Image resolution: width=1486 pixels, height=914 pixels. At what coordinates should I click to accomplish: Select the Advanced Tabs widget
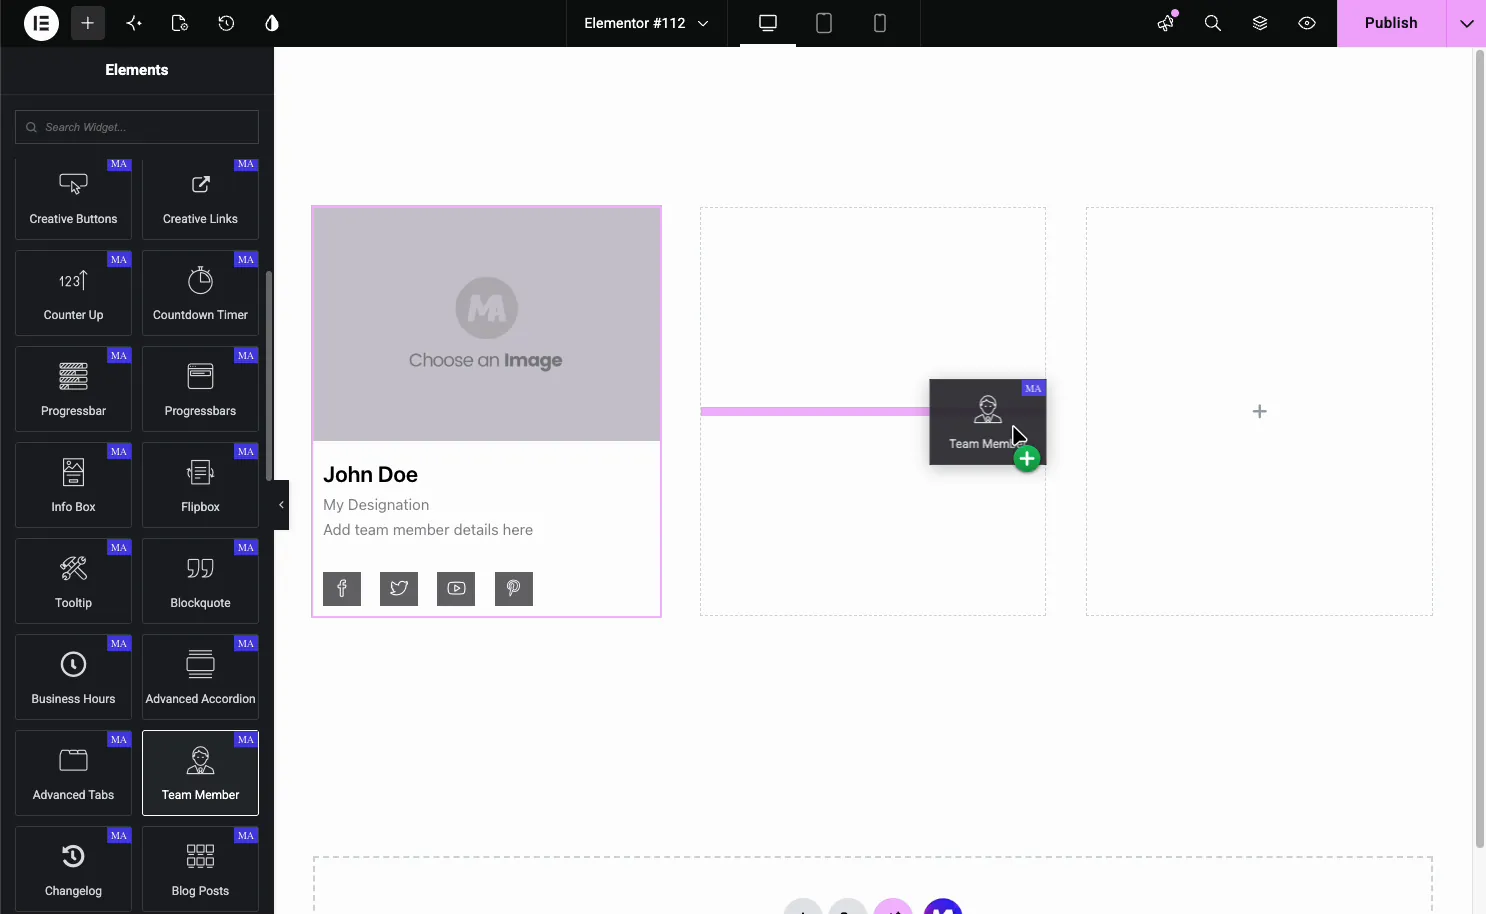(x=73, y=773)
